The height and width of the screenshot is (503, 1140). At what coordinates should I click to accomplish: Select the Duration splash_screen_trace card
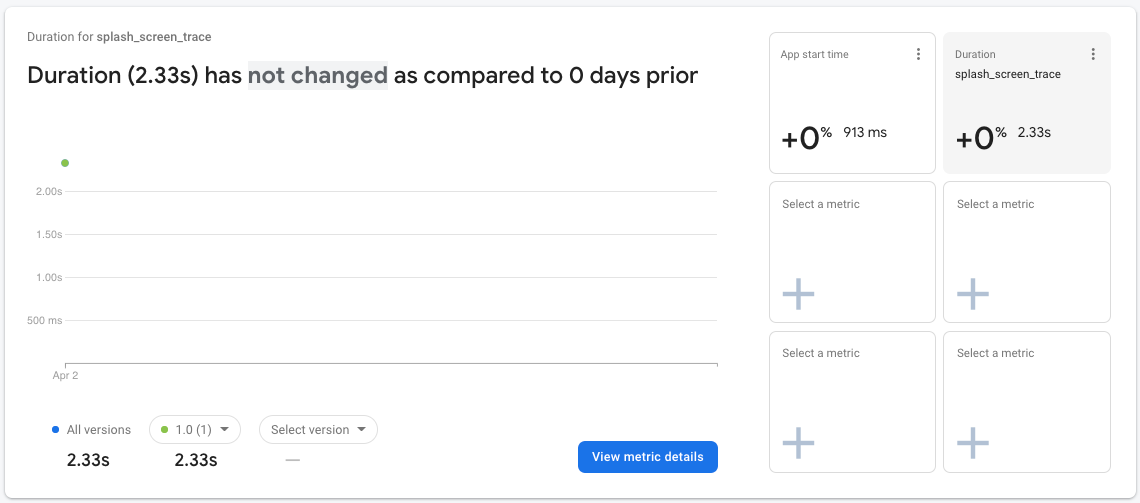[x=1027, y=103]
